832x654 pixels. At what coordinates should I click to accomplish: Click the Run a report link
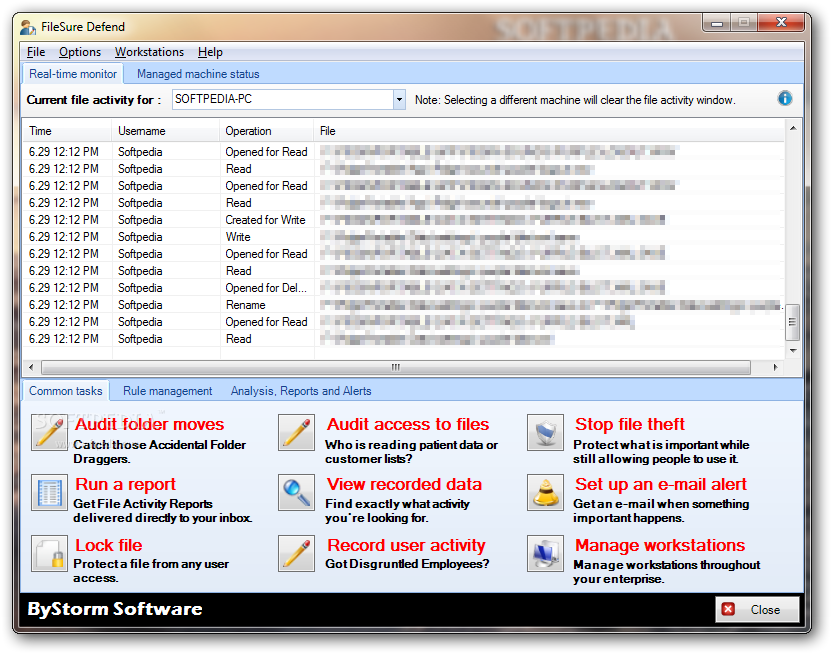coord(125,484)
